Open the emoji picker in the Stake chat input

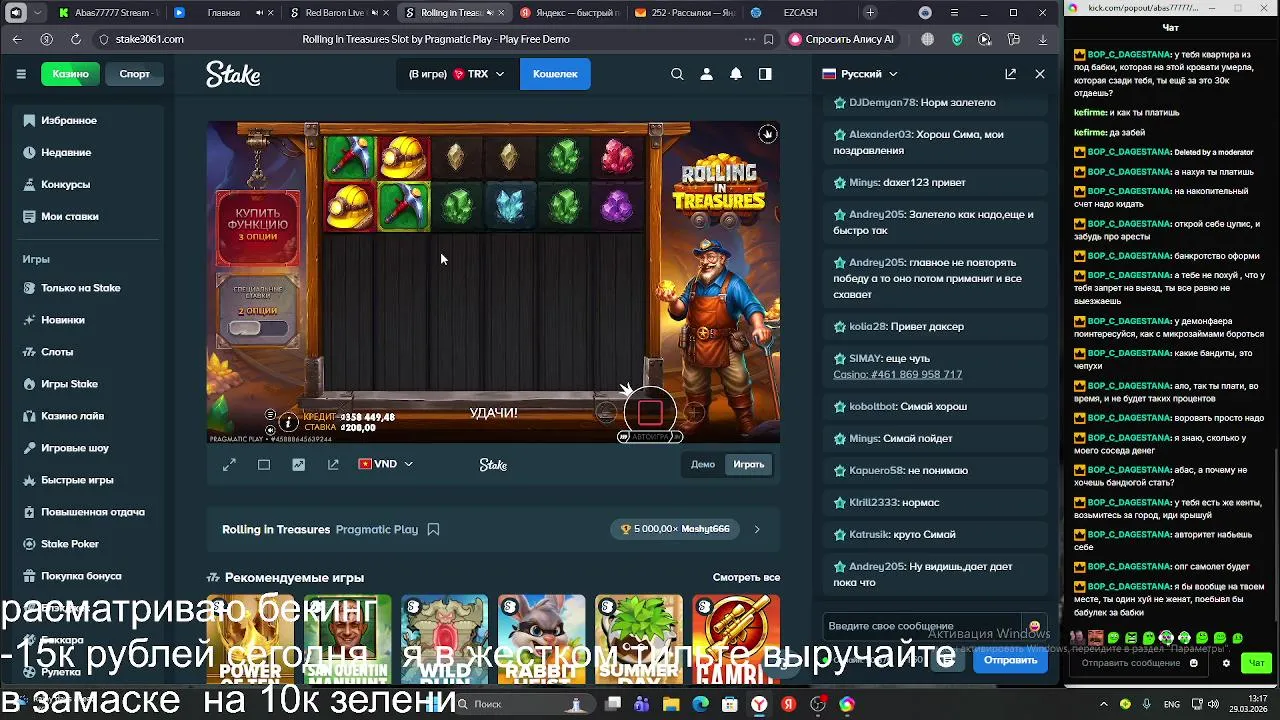point(1034,627)
